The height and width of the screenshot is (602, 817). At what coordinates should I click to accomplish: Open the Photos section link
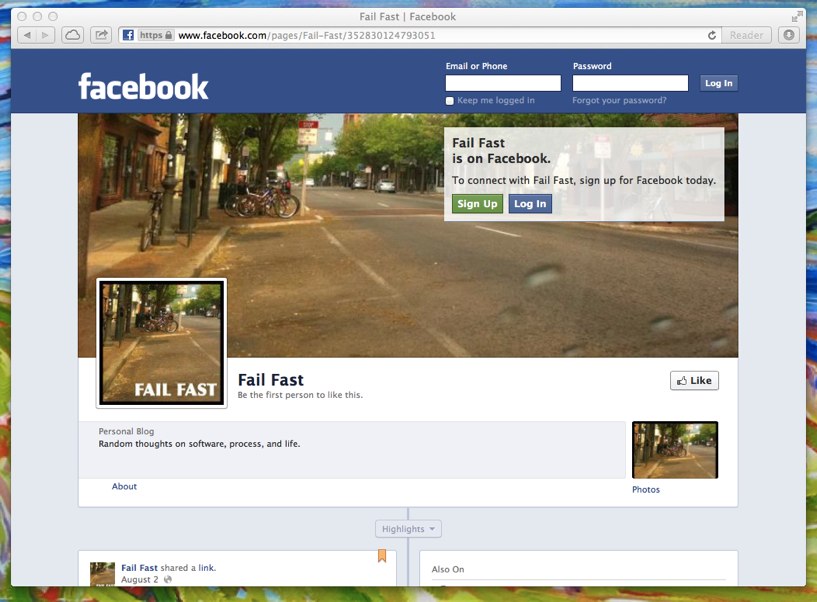click(646, 490)
